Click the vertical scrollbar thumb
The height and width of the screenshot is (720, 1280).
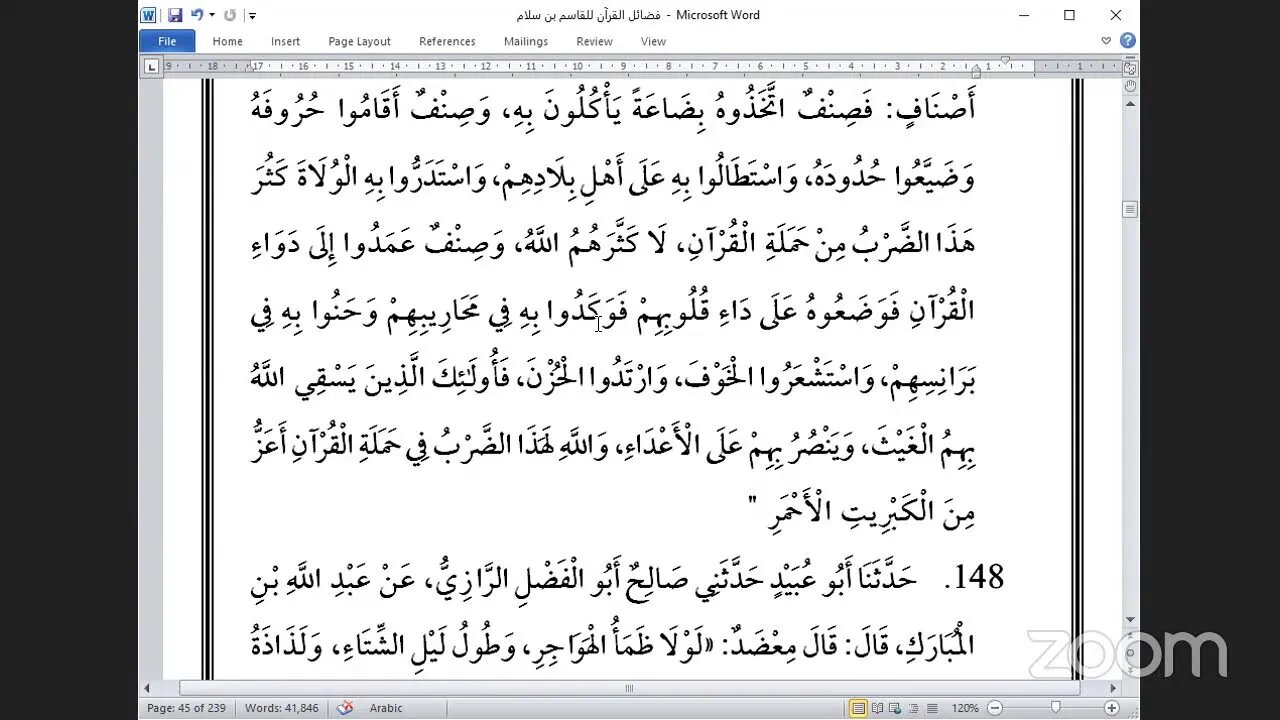[1130, 209]
